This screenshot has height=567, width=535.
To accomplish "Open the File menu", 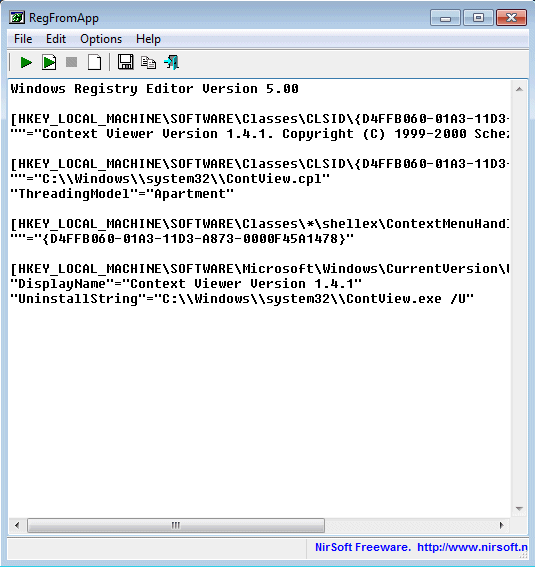I will tap(23, 39).
